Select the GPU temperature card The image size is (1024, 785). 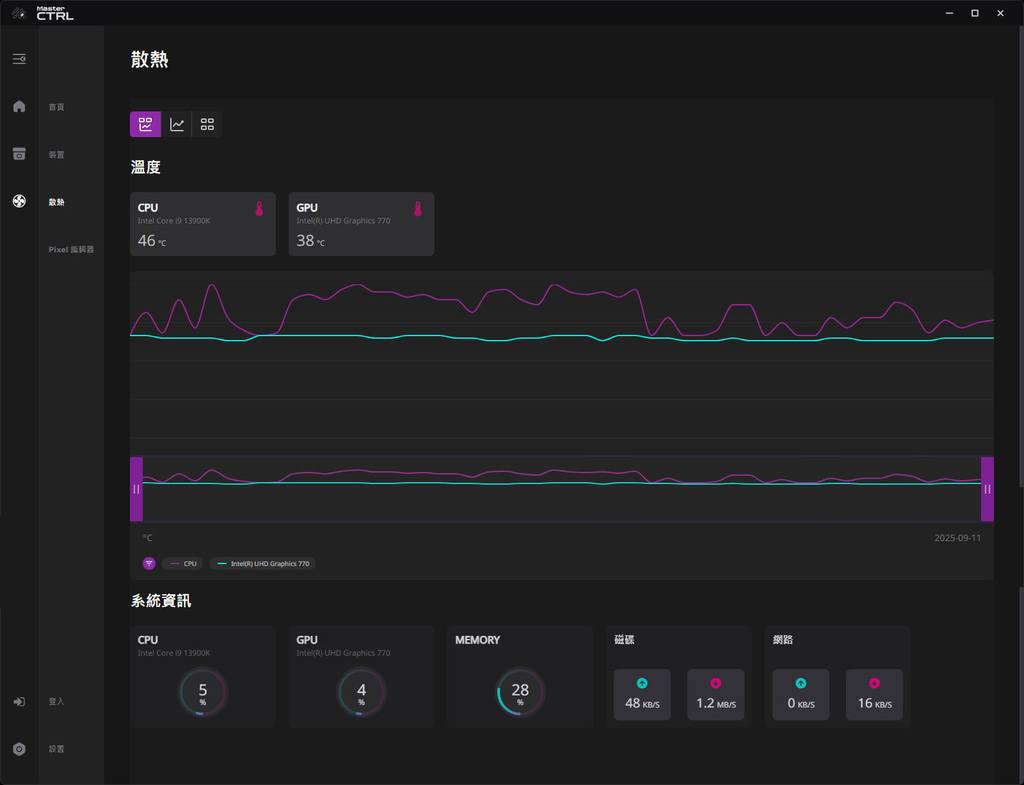pyautogui.click(x=361, y=224)
